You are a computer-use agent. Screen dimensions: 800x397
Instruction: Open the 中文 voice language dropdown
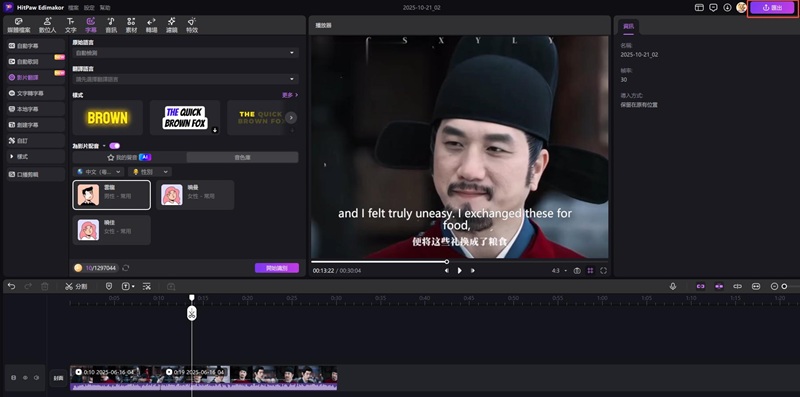(99, 172)
